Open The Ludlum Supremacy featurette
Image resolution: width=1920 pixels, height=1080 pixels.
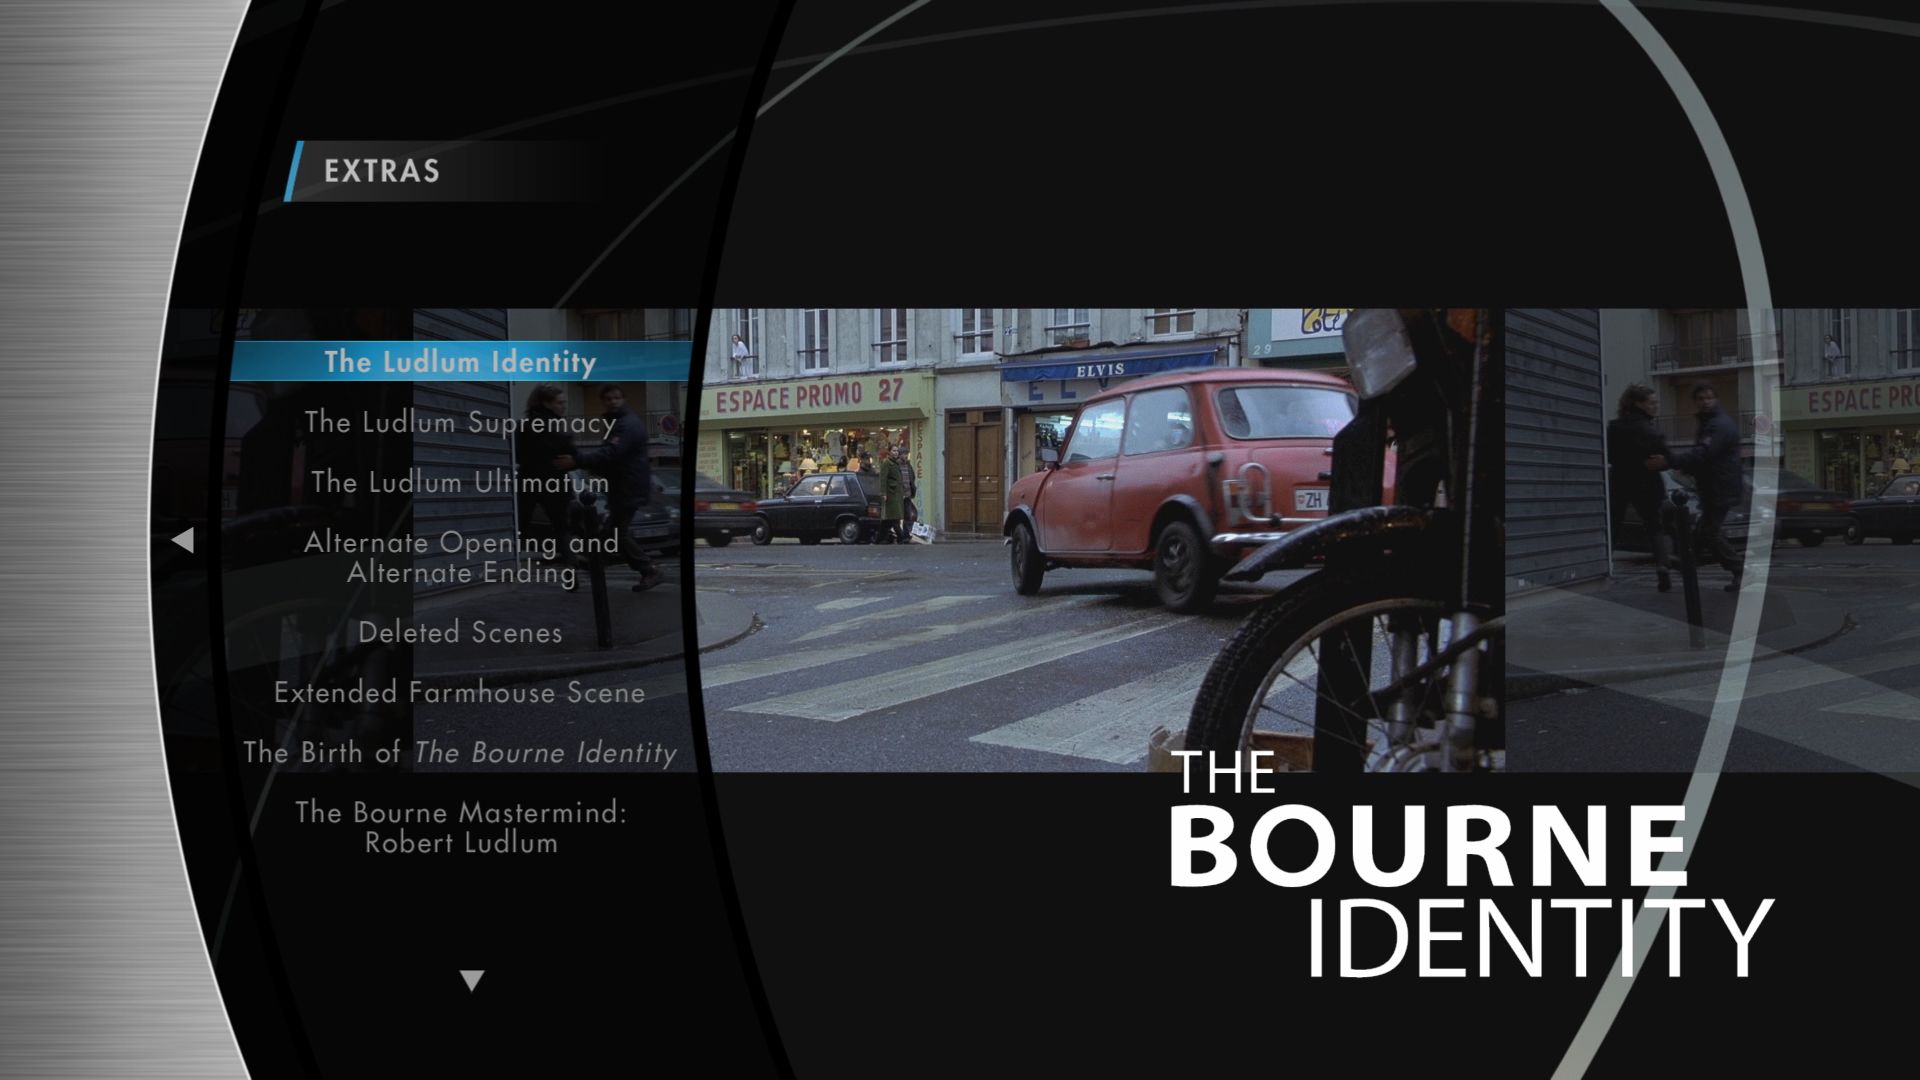coord(460,422)
